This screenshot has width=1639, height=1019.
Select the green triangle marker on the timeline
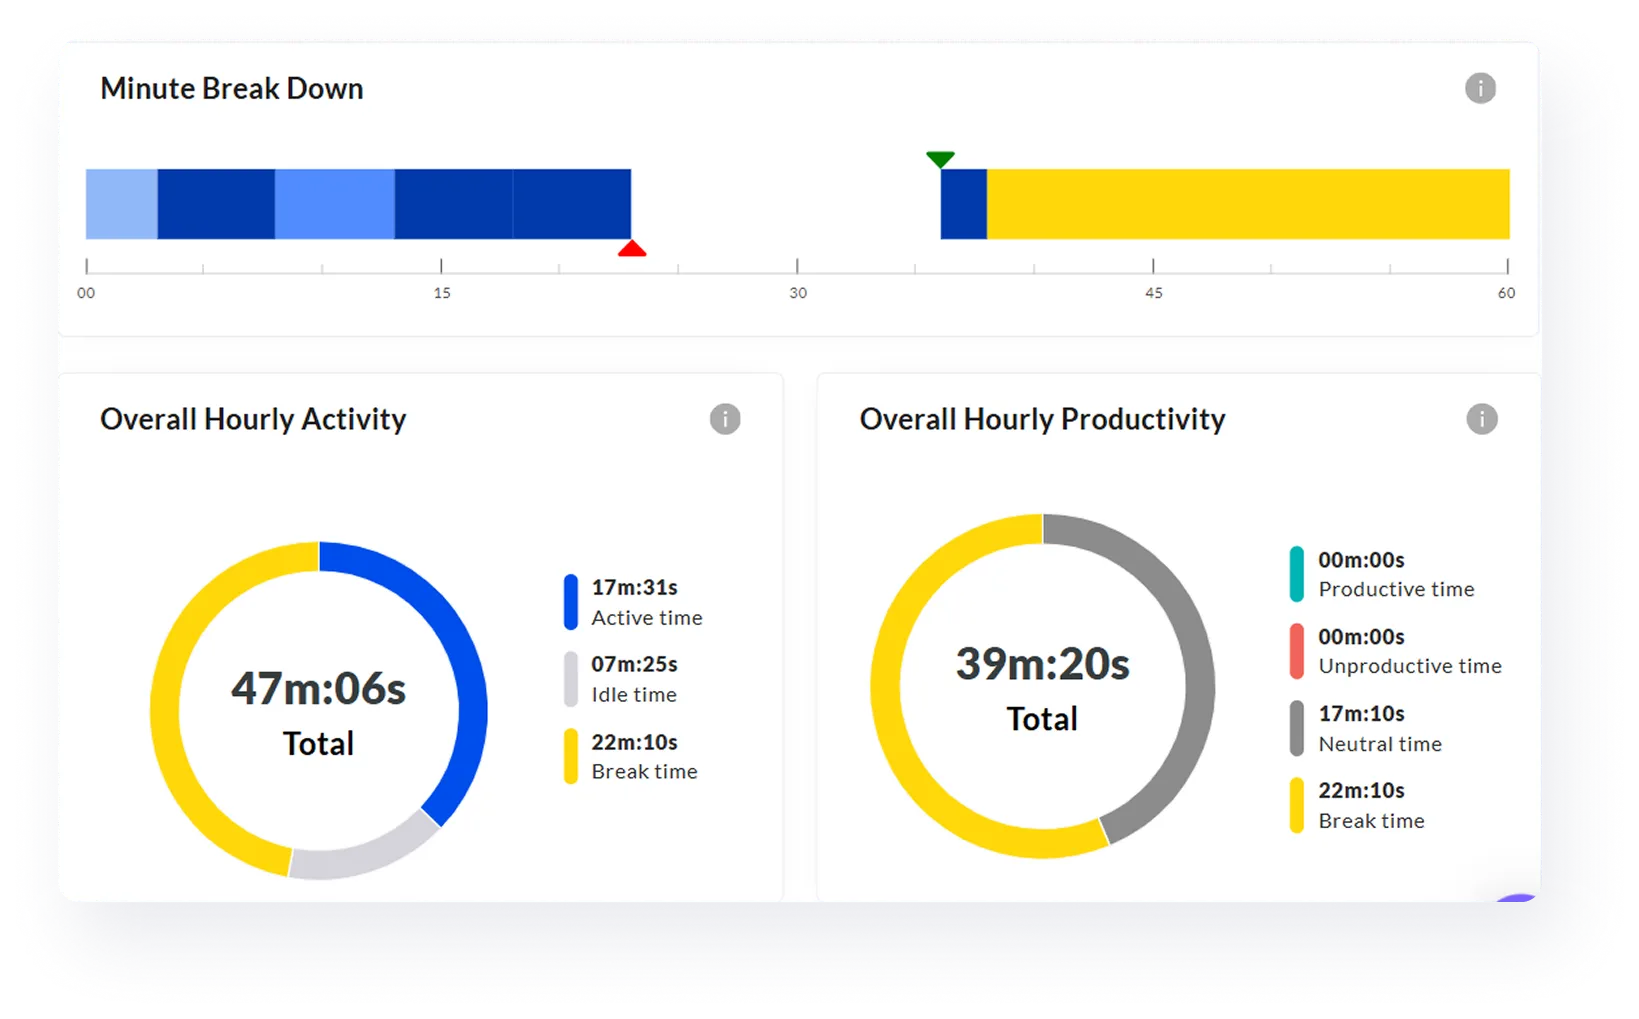pyautogui.click(x=940, y=159)
